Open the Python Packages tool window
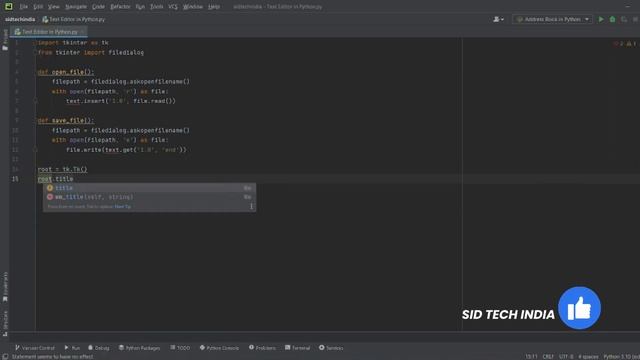The height and width of the screenshot is (360, 640). coord(139,348)
